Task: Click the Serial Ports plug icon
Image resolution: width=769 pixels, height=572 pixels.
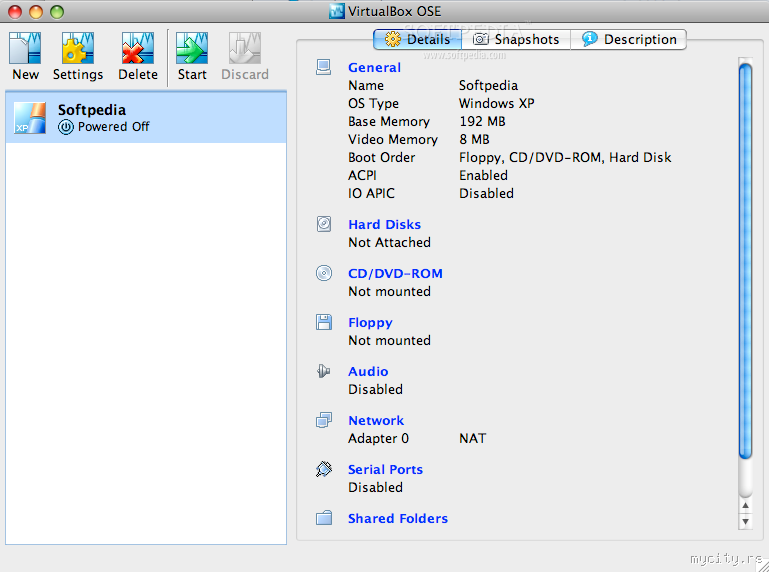Action: click(x=324, y=469)
